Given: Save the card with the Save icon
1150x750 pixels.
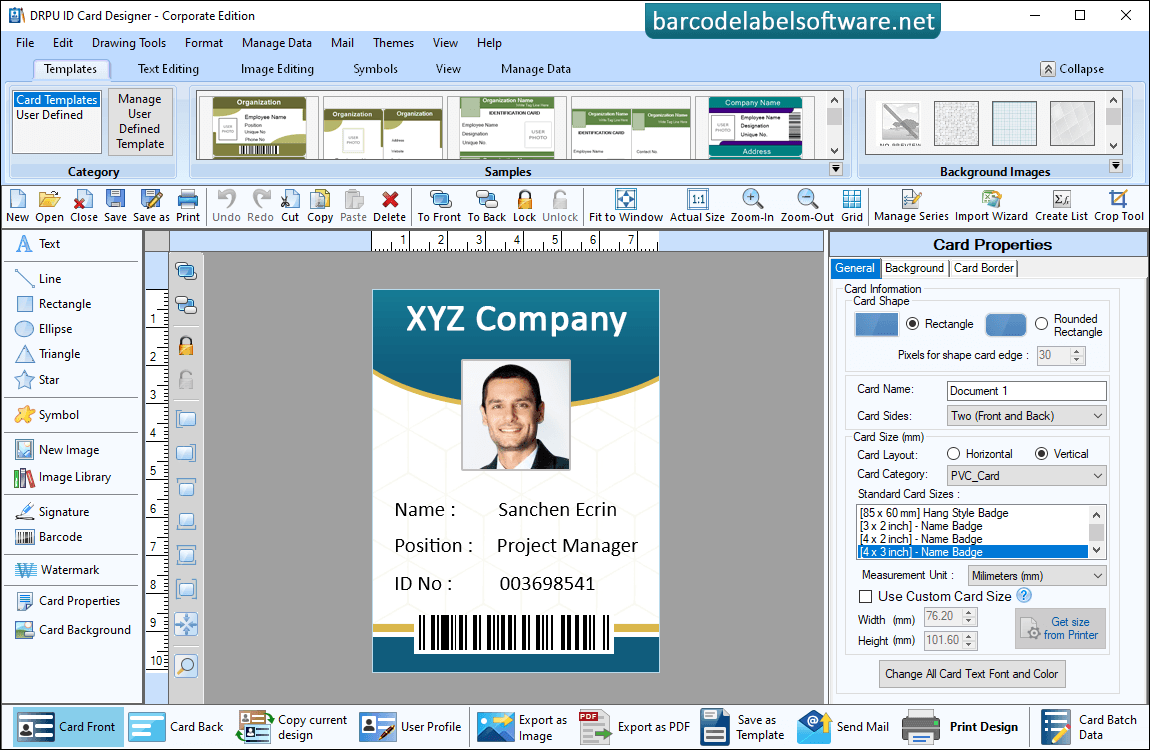Looking at the screenshot, I should 115,206.
